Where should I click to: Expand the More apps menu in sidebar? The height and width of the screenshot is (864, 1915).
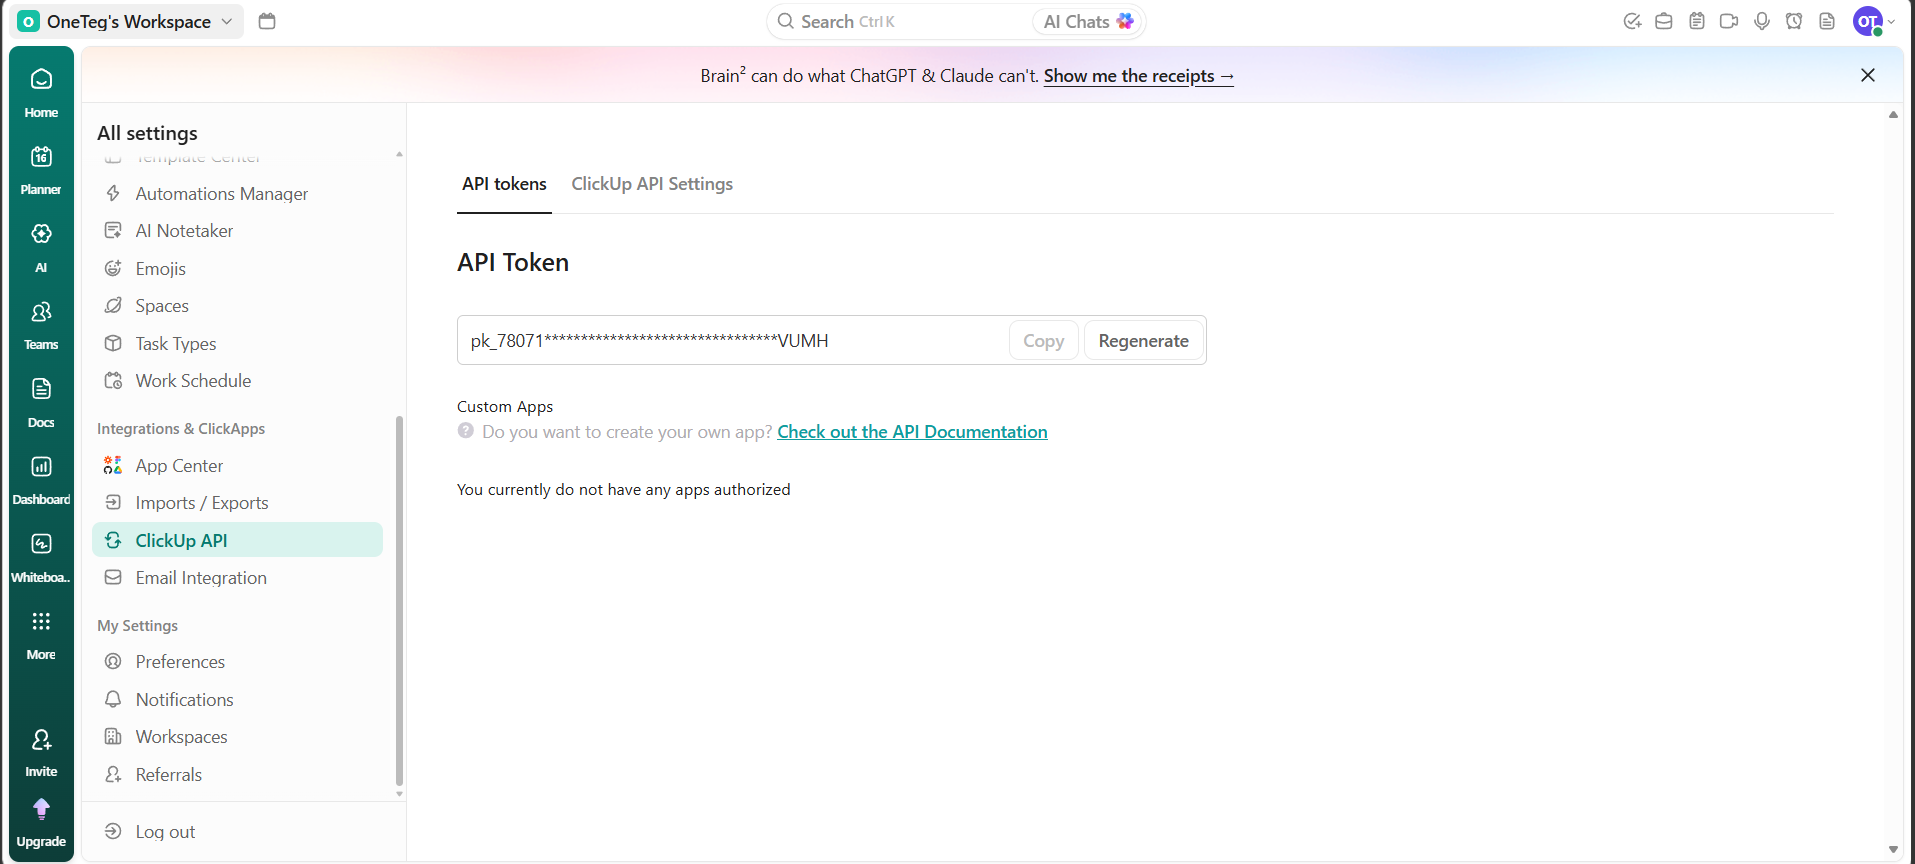(41, 635)
